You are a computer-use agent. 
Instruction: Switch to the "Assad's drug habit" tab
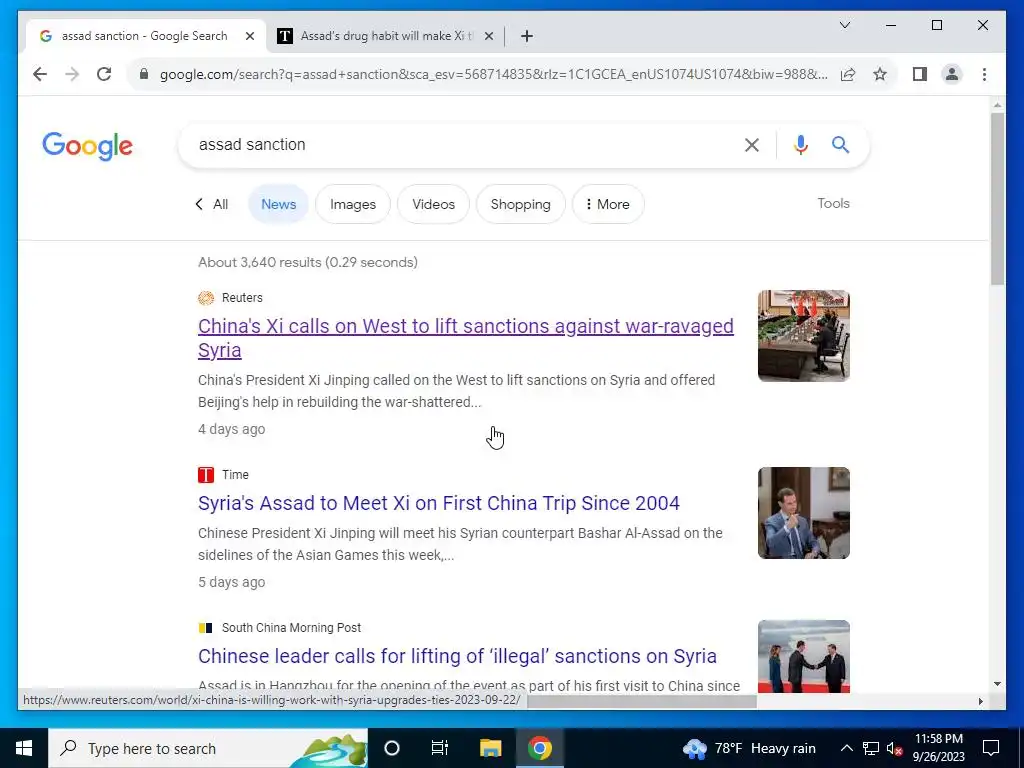click(385, 36)
